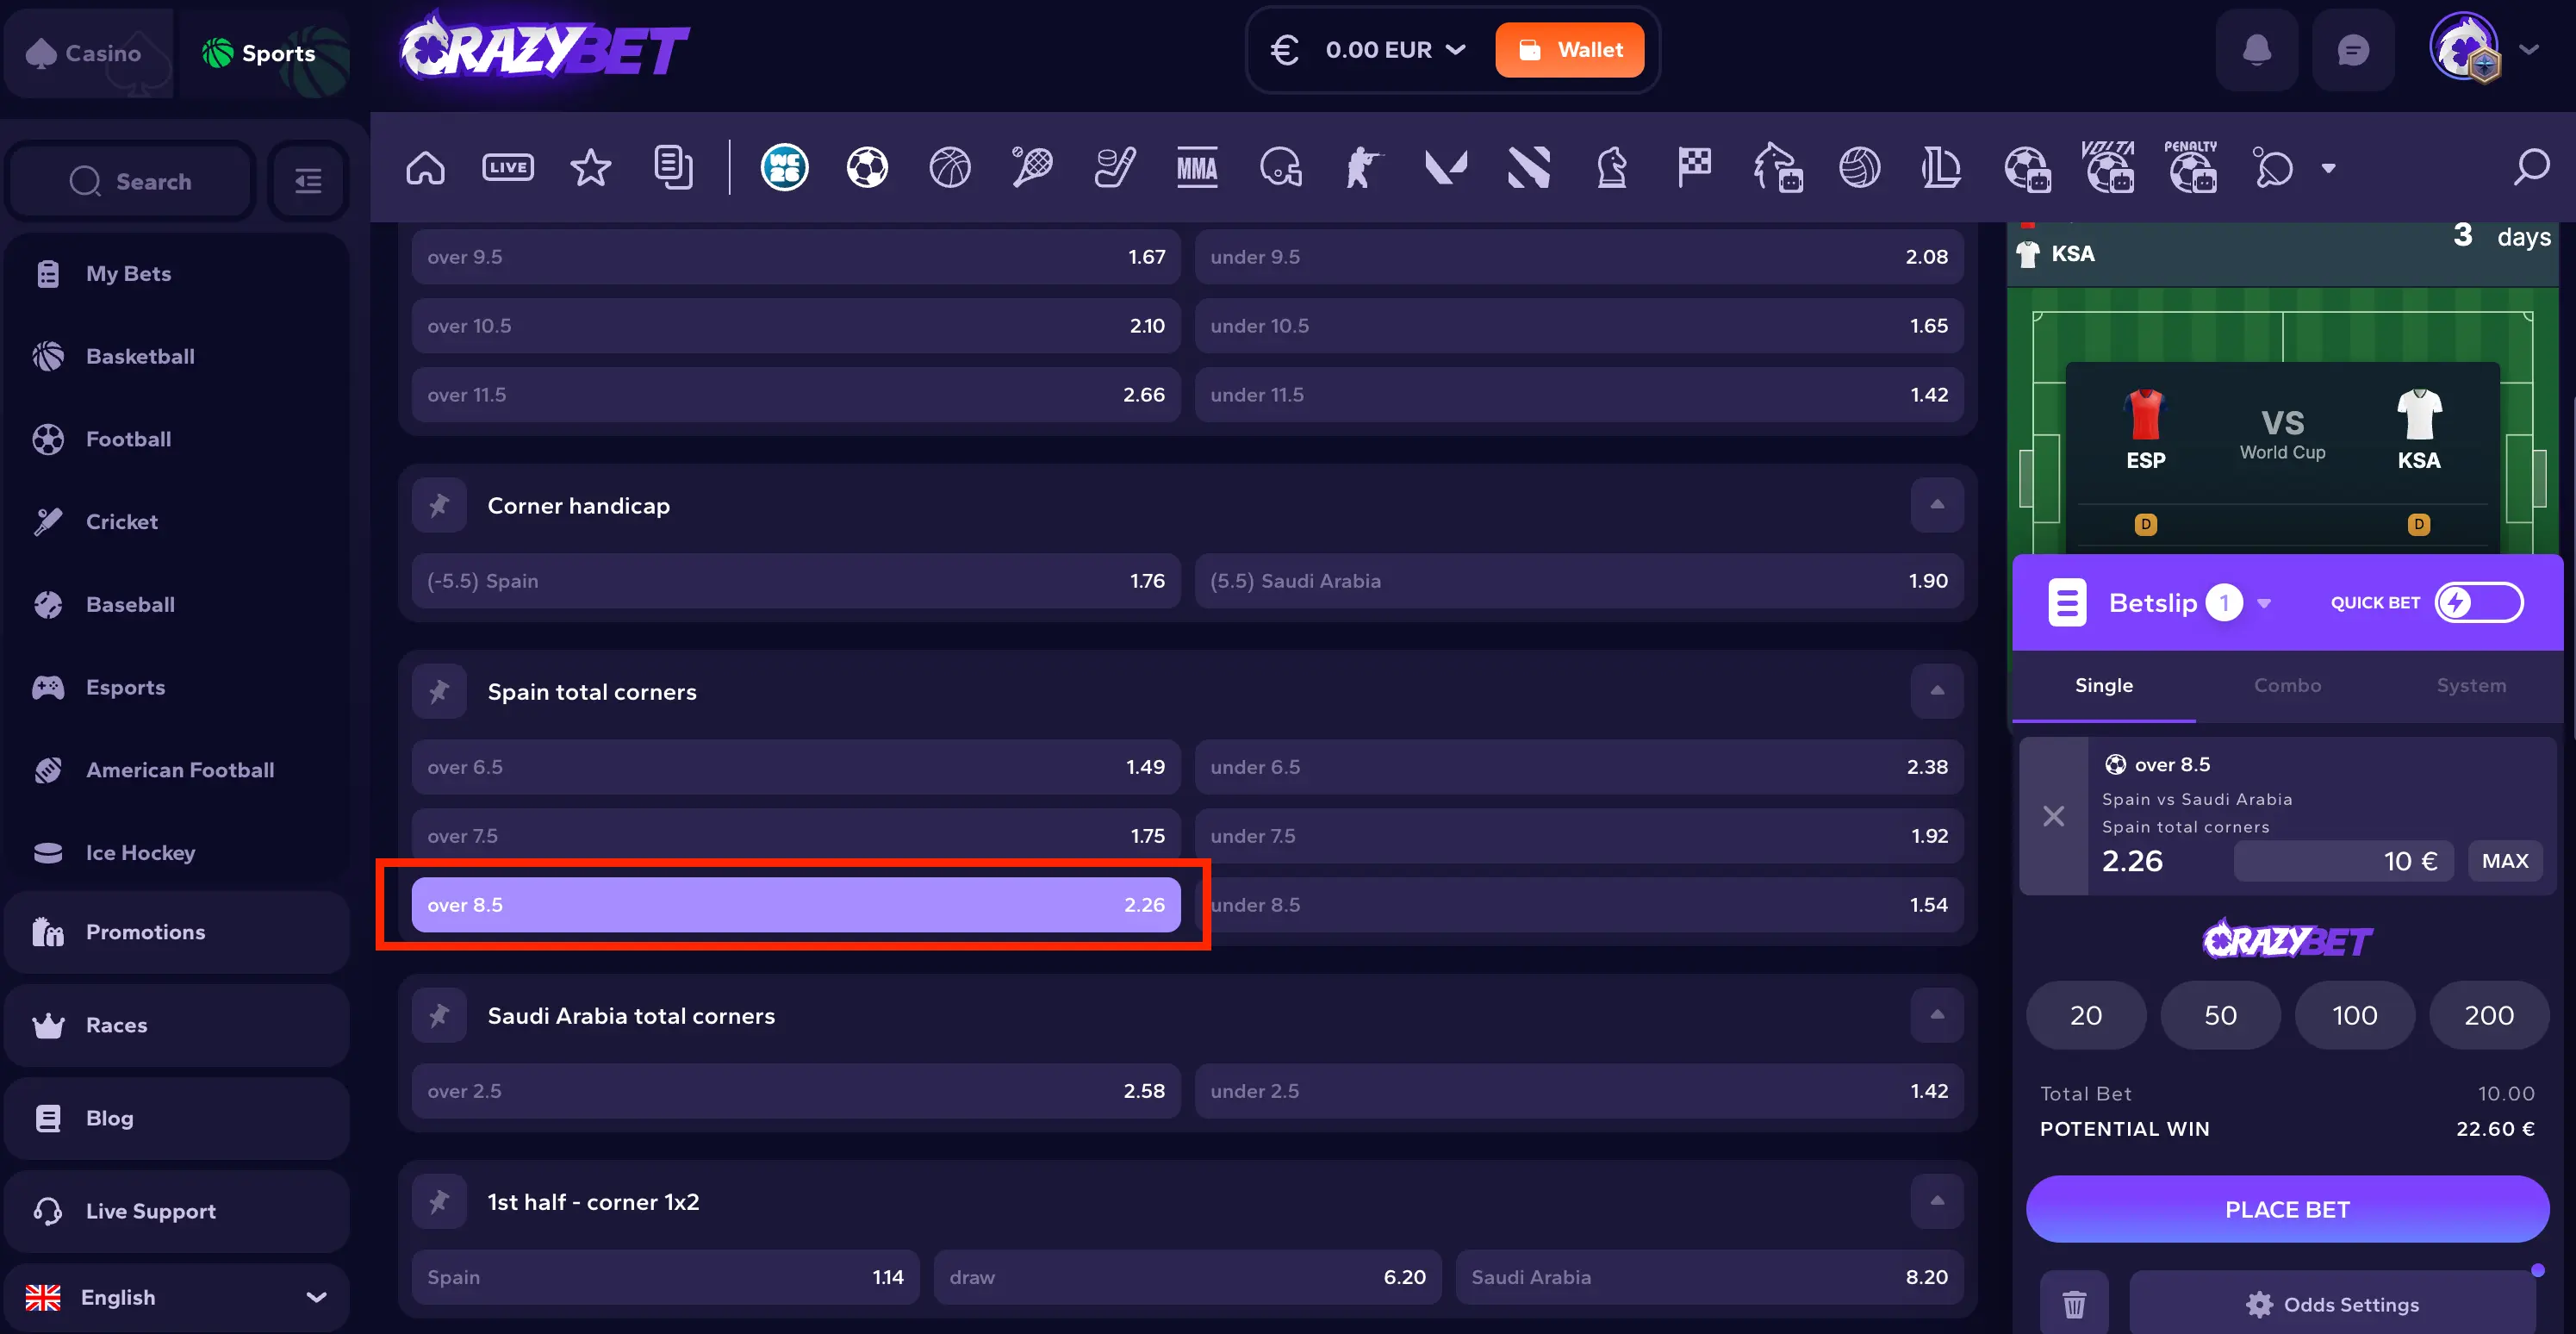
Task: Open favorites star icon in sports bar
Action: click(x=590, y=167)
